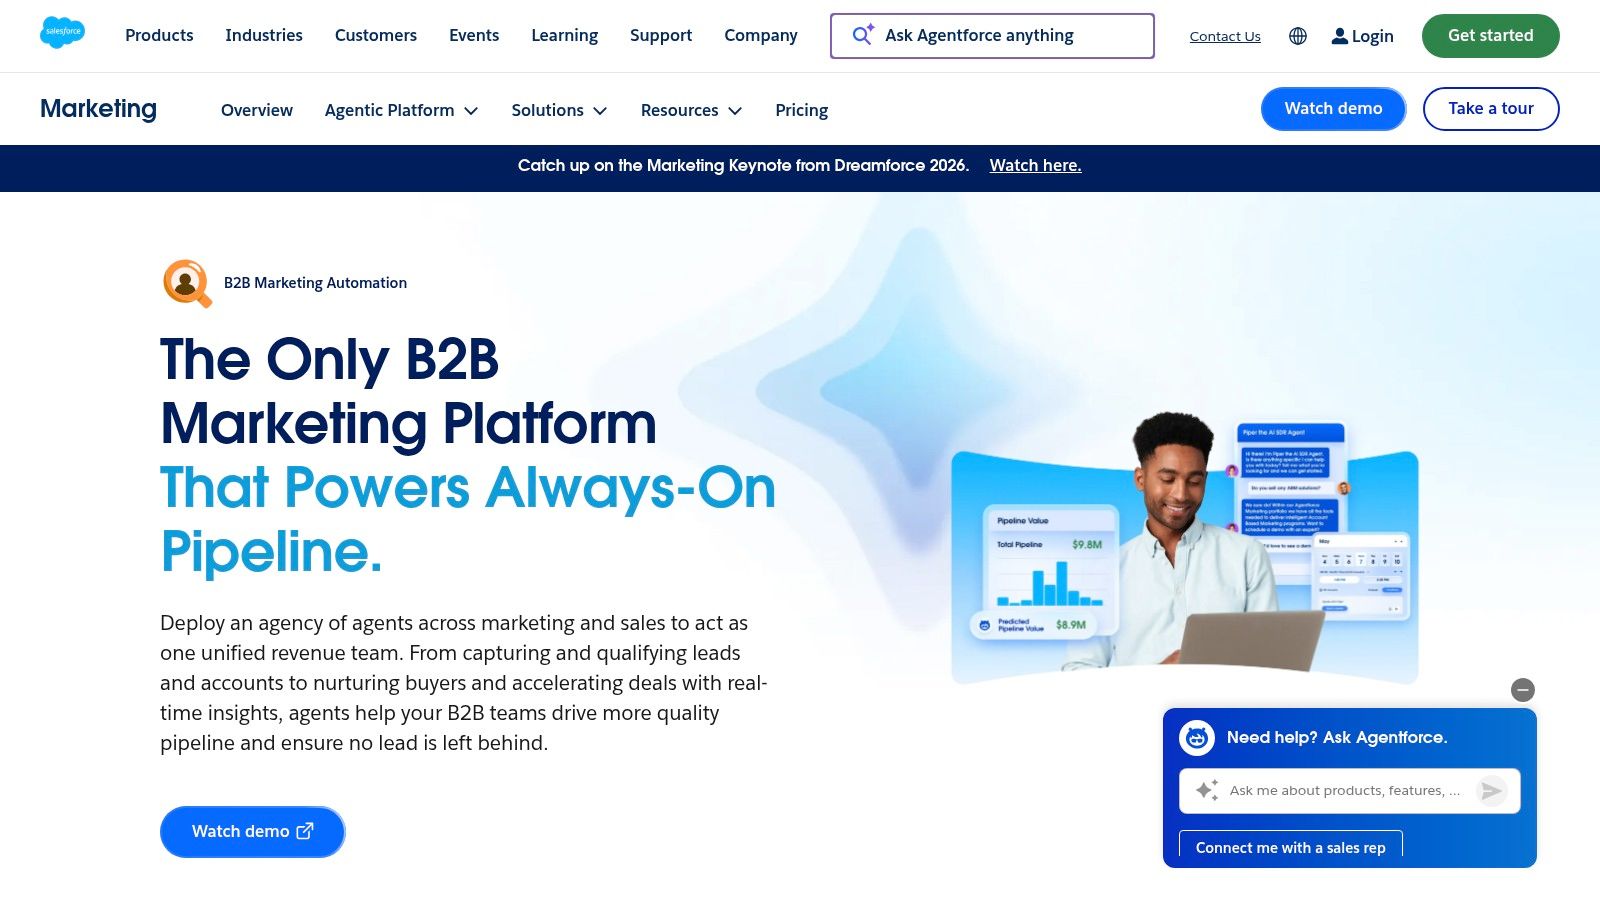
Task: Click the Contact Us link
Action: [1225, 36]
